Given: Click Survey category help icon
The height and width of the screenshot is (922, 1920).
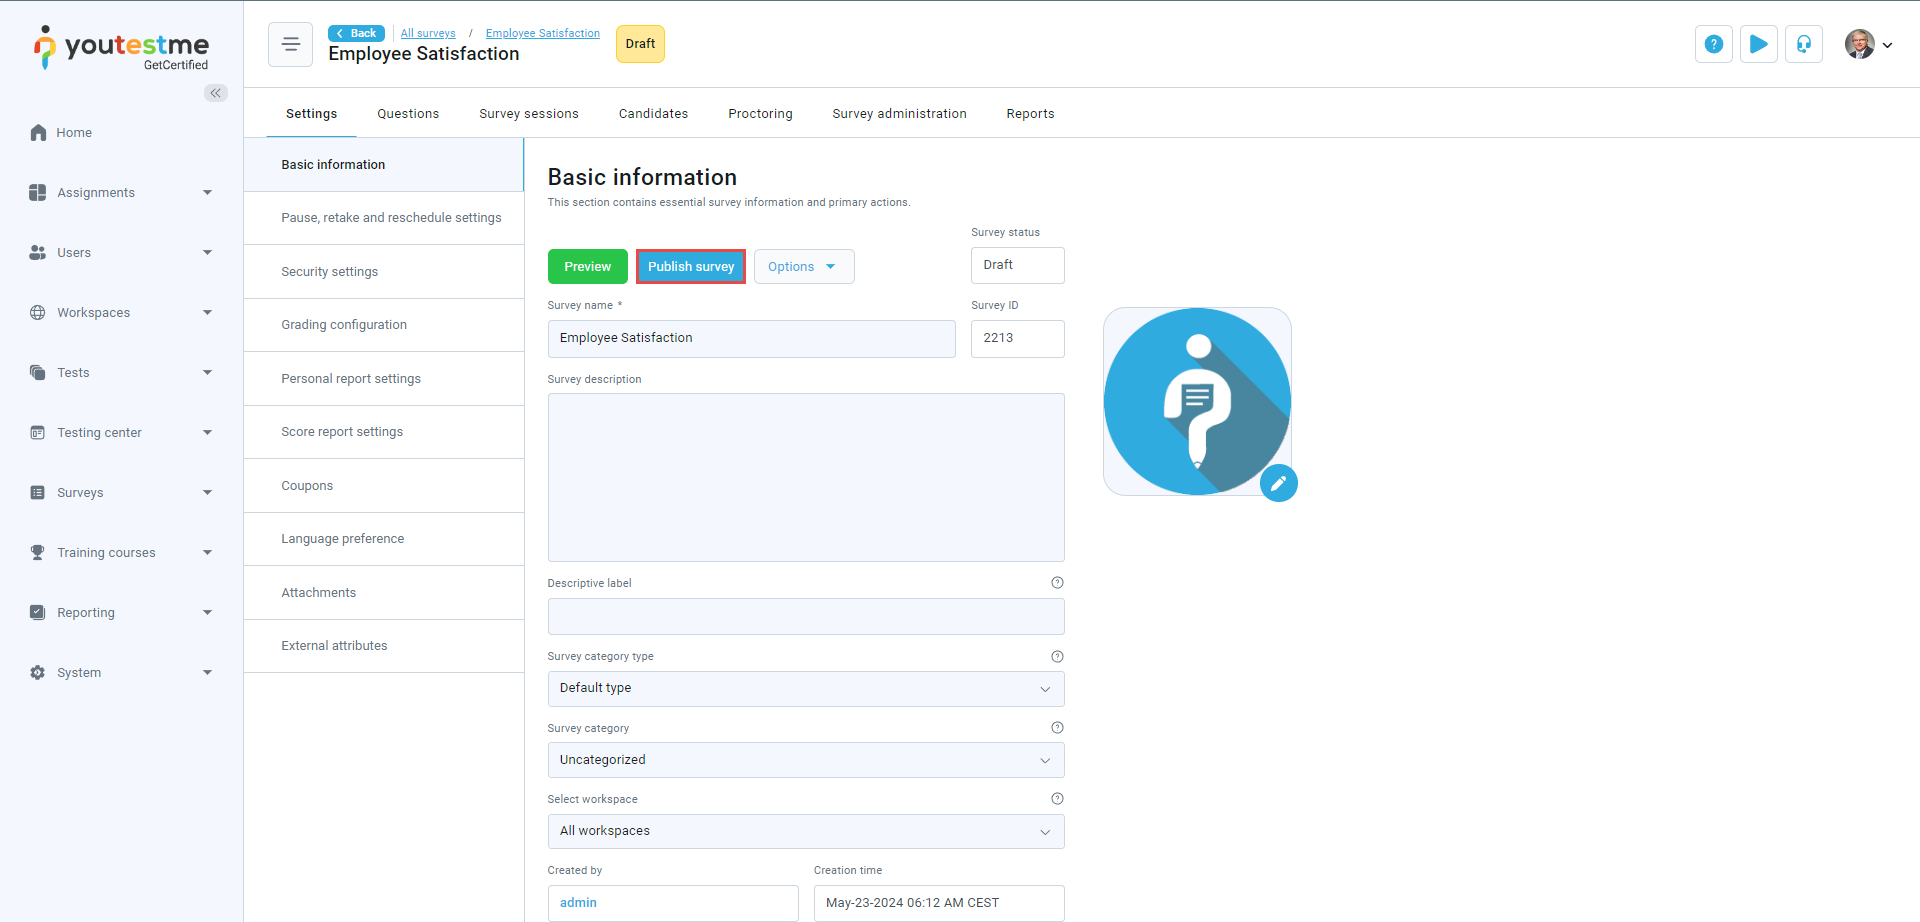Looking at the screenshot, I should [1057, 728].
